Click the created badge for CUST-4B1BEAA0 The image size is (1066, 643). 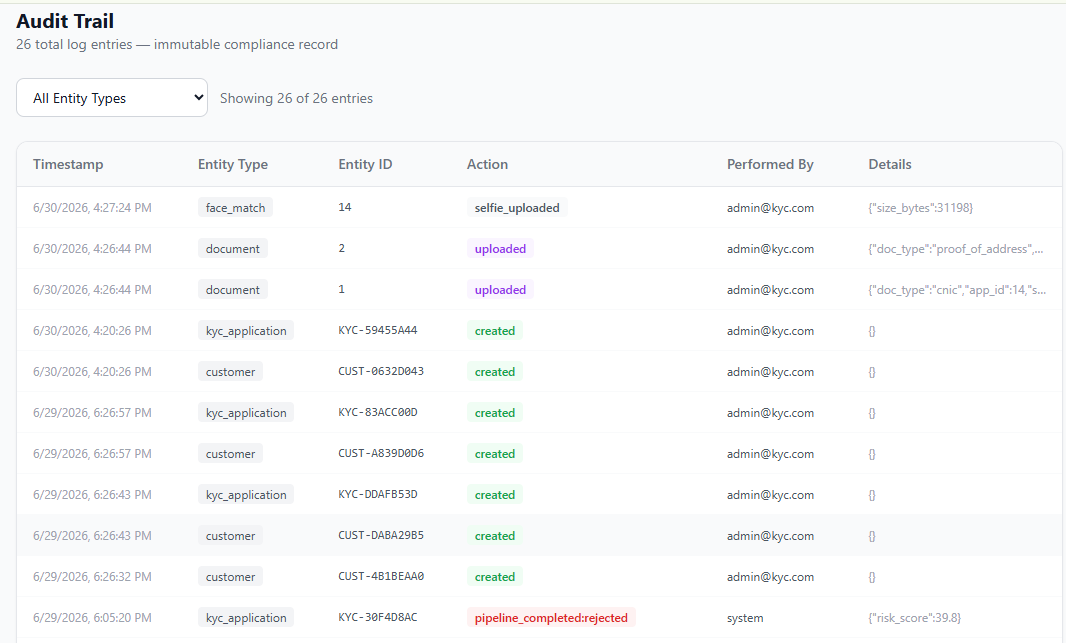[495, 576]
